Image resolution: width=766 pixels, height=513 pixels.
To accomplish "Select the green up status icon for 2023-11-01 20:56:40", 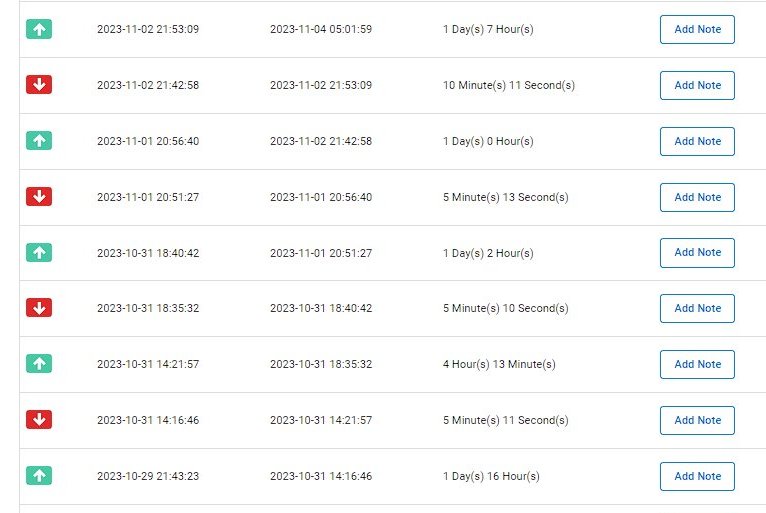I will pos(39,141).
